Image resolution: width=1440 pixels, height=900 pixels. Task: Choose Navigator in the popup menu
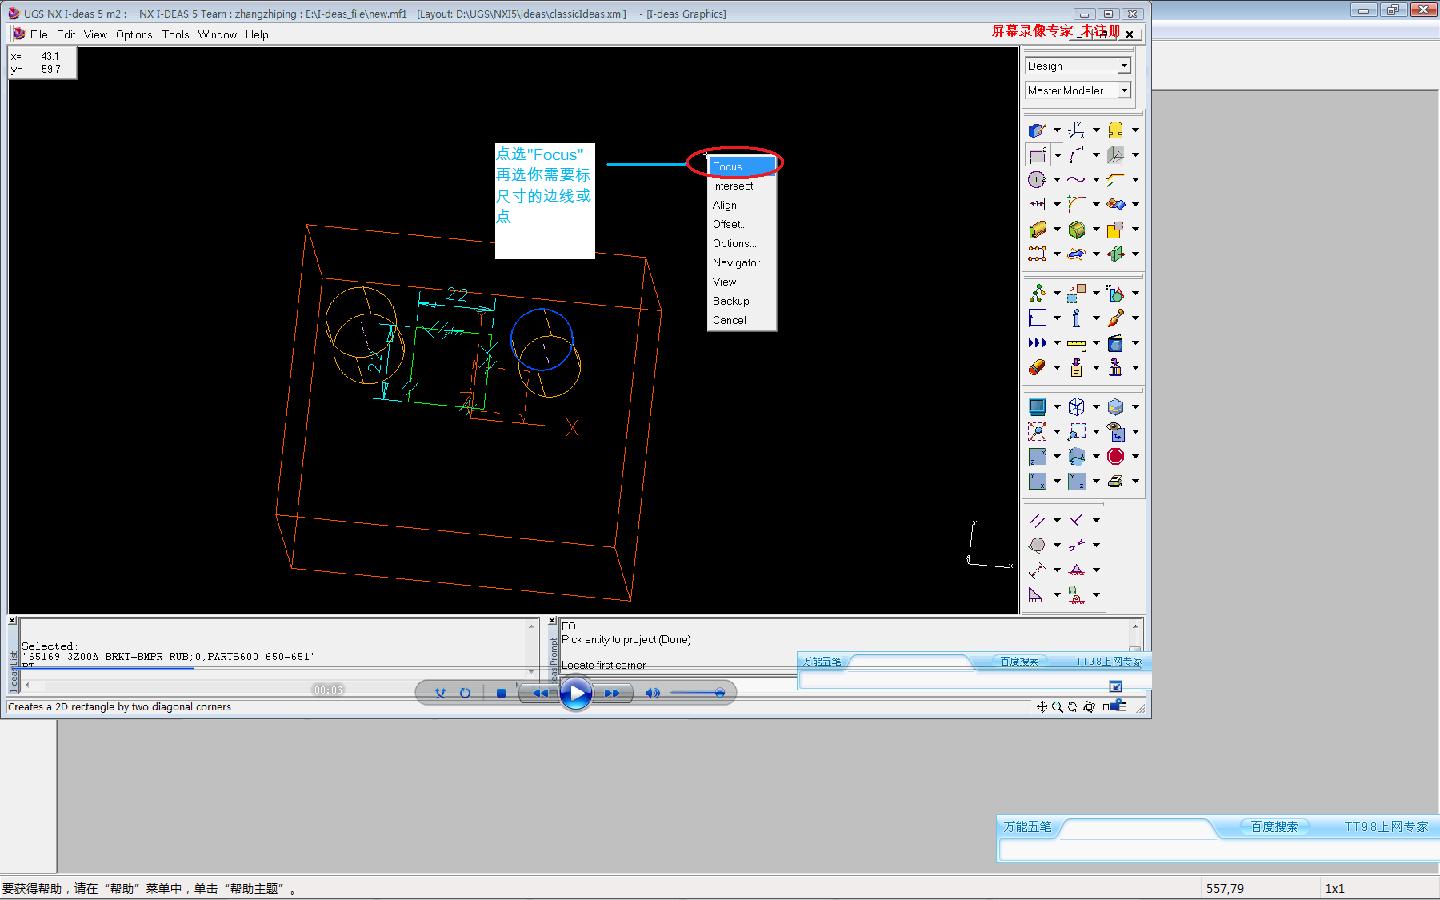tap(741, 262)
